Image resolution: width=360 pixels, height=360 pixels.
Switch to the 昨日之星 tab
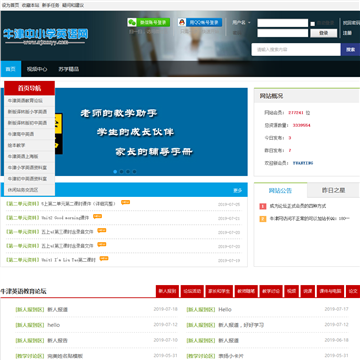click(333, 190)
